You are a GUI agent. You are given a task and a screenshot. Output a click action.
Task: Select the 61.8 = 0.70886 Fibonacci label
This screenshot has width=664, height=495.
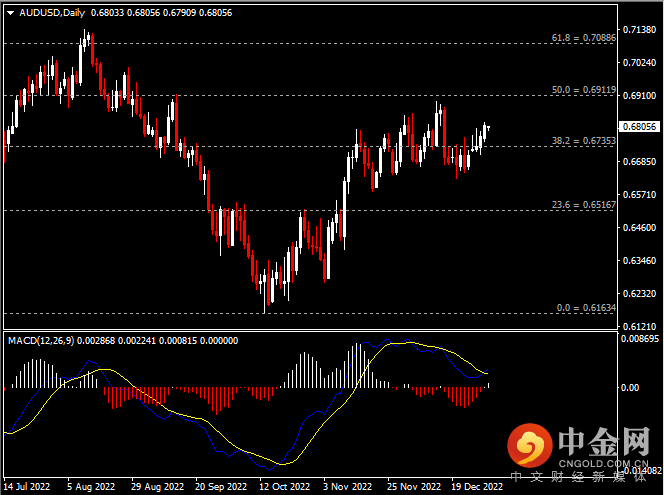[583, 38]
